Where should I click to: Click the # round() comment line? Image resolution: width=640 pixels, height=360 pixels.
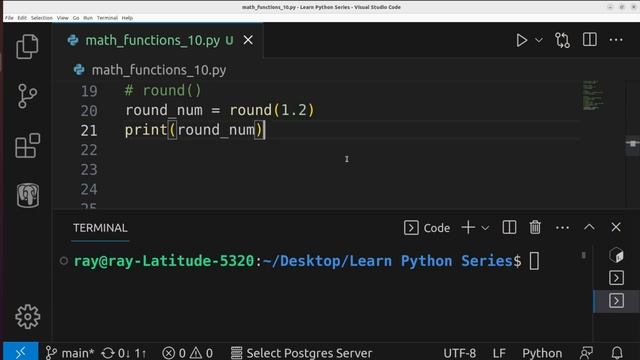[163, 91]
